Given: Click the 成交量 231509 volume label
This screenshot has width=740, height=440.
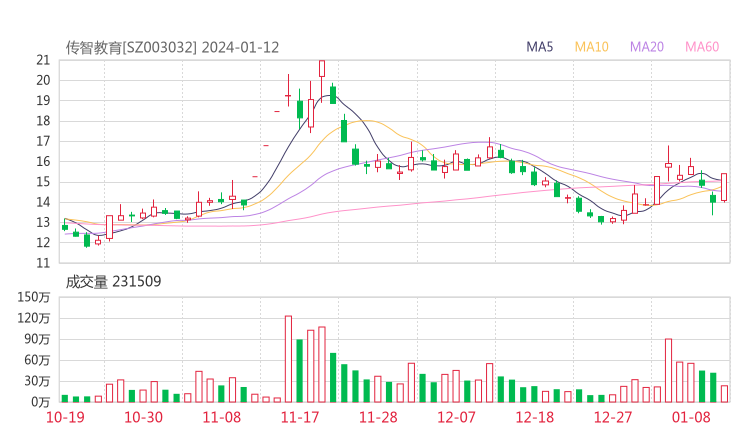Looking at the screenshot, I should pyautogui.click(x=113, y=281).
